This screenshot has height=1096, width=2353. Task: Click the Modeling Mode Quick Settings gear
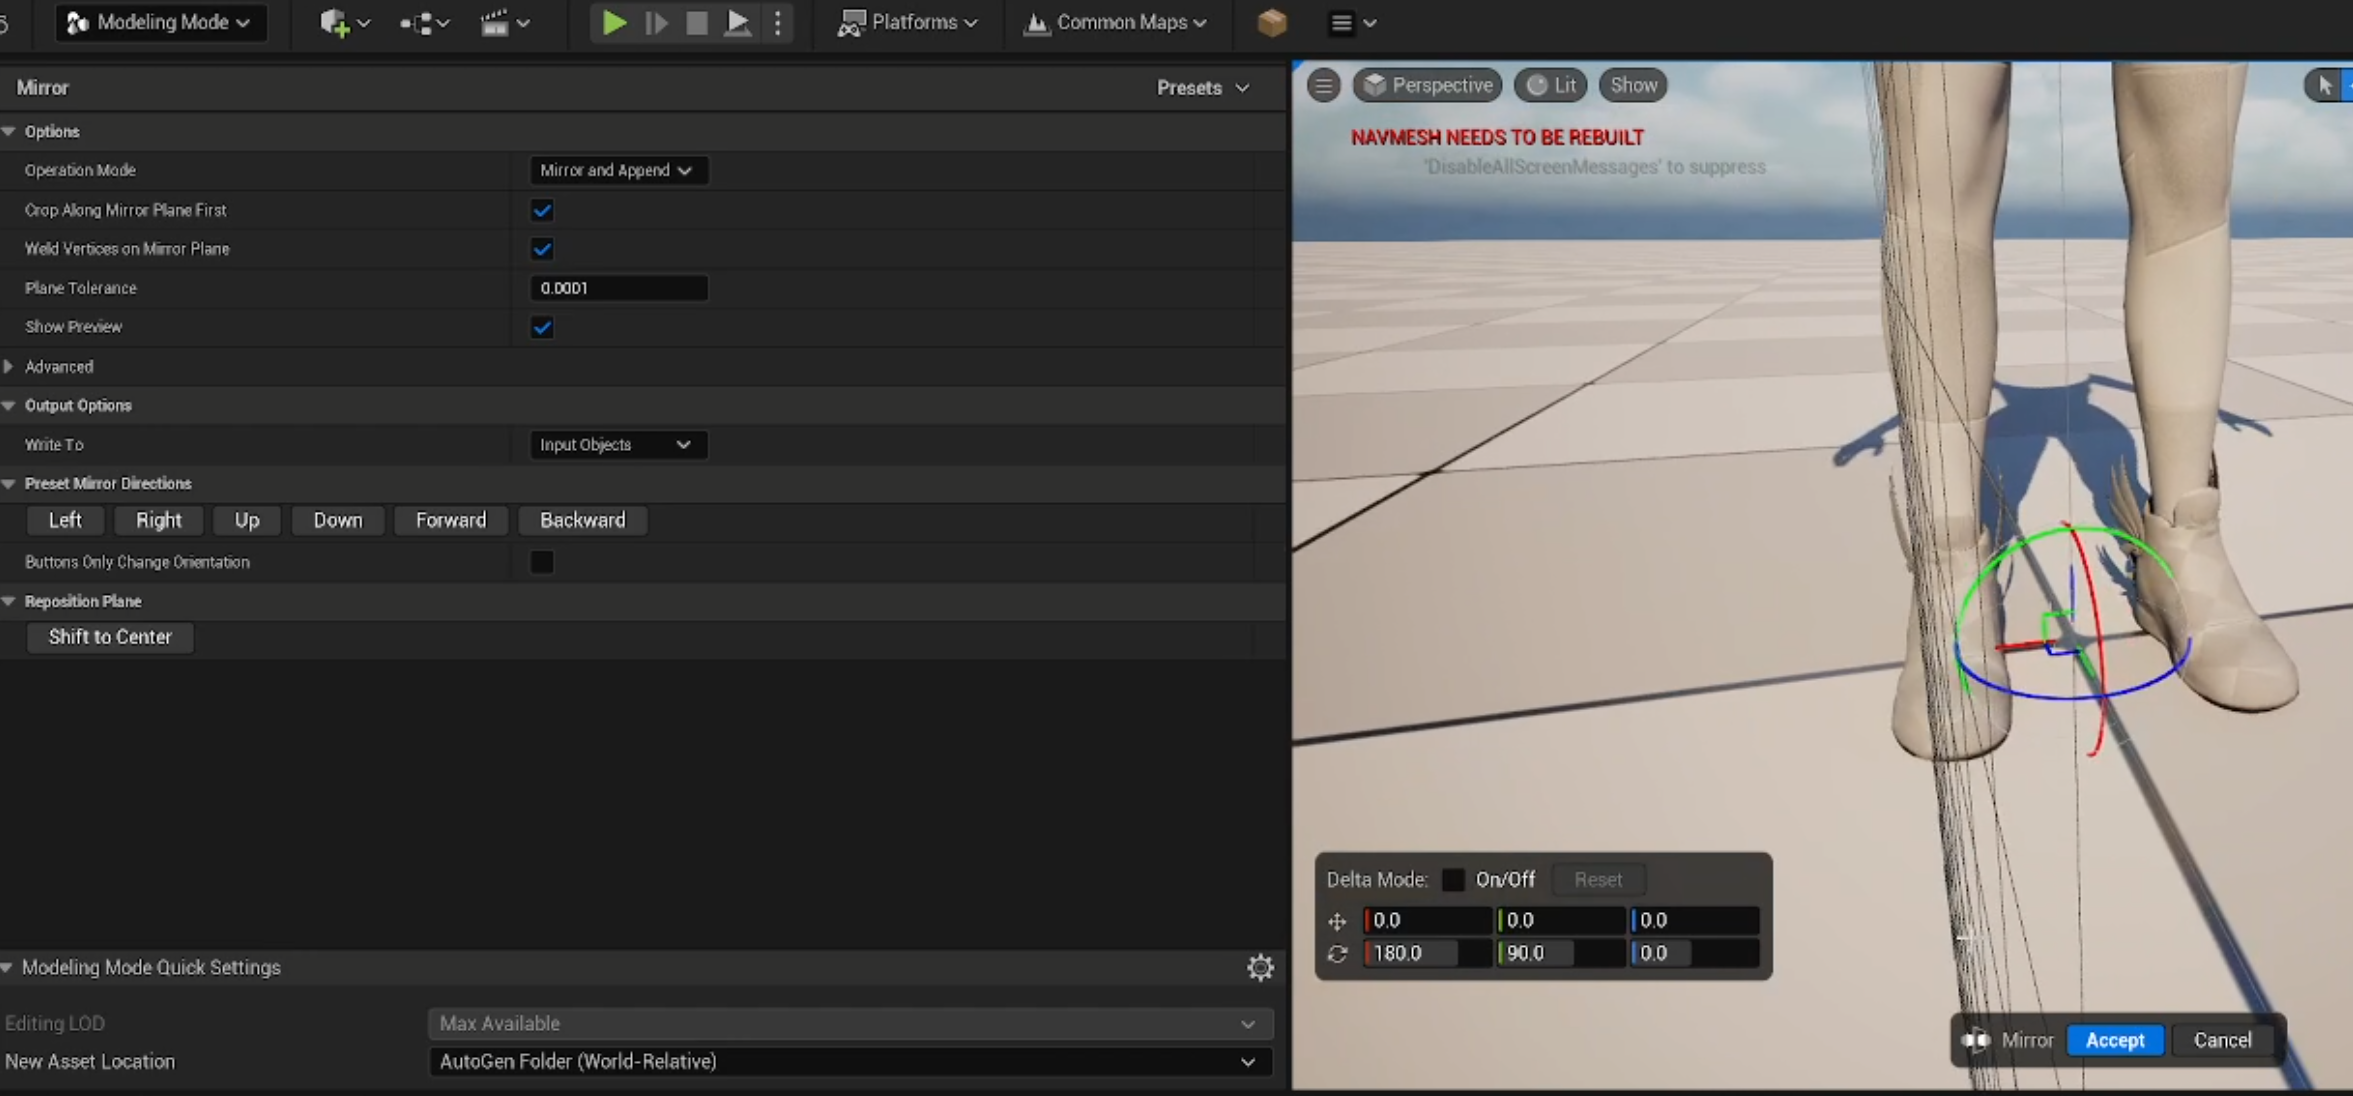tap(1260, 967)
